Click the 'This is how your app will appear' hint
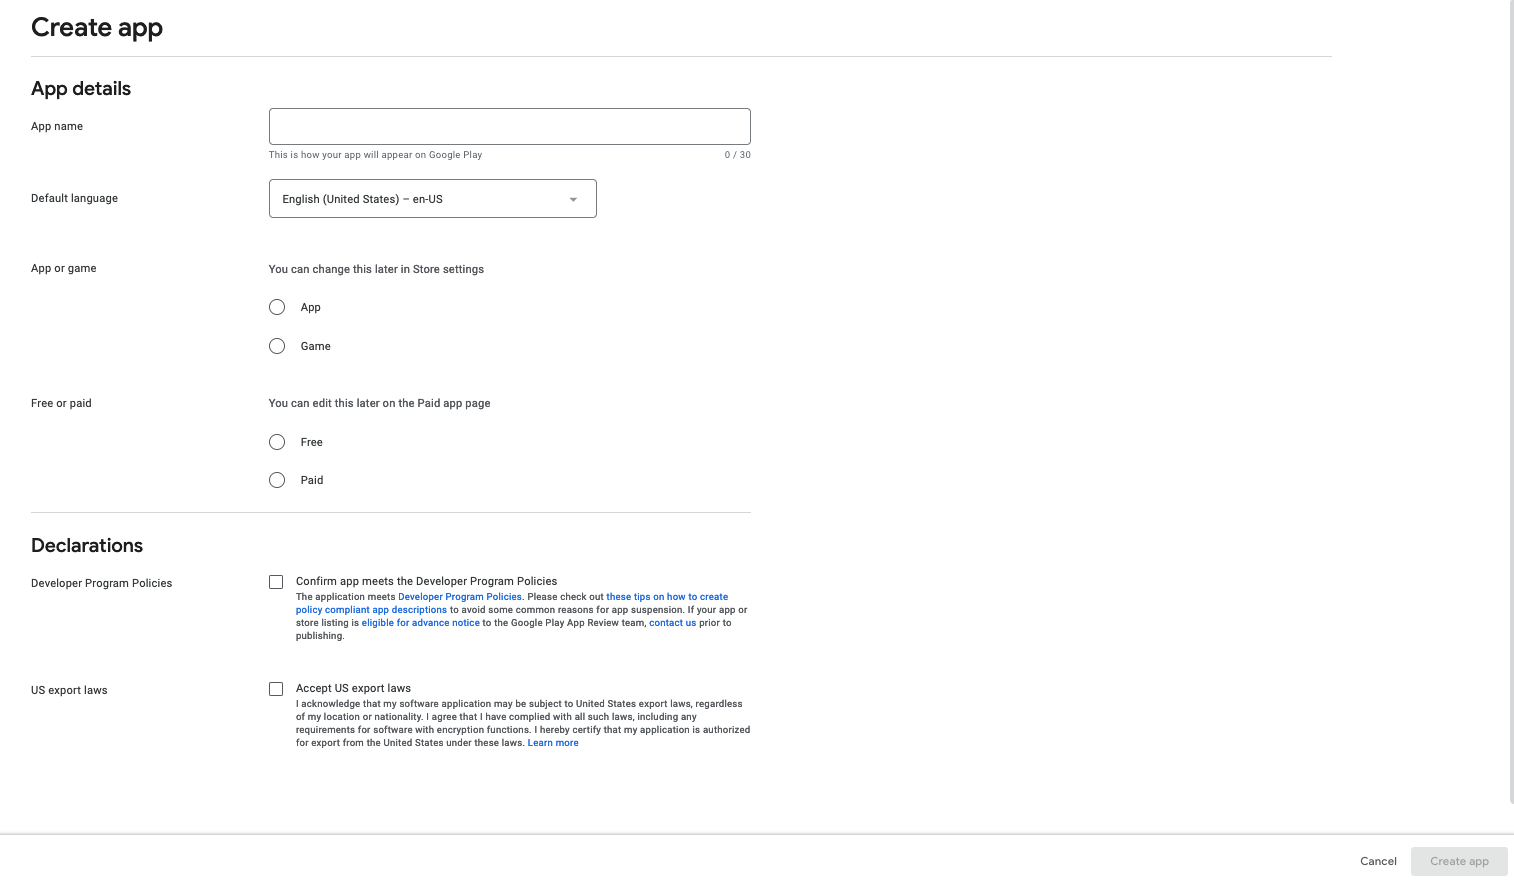The image size is (1514, 883). click(375, 155)
